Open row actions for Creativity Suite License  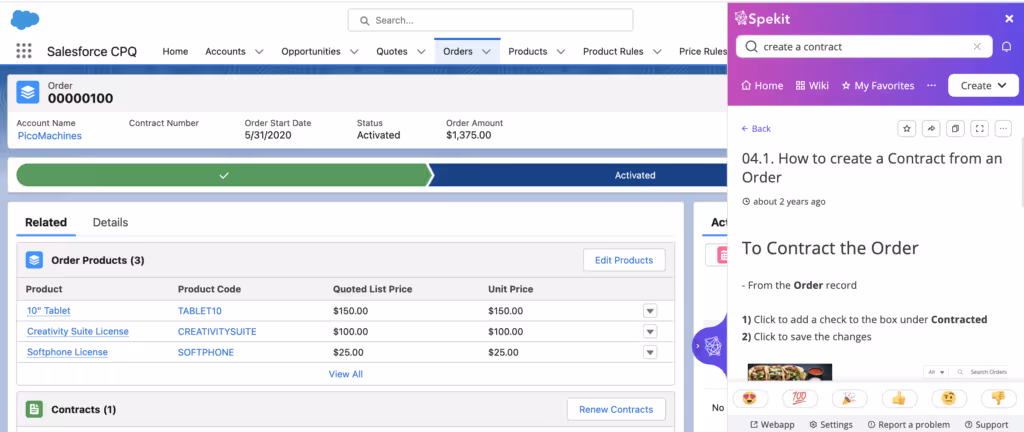[x=650, y=332]
